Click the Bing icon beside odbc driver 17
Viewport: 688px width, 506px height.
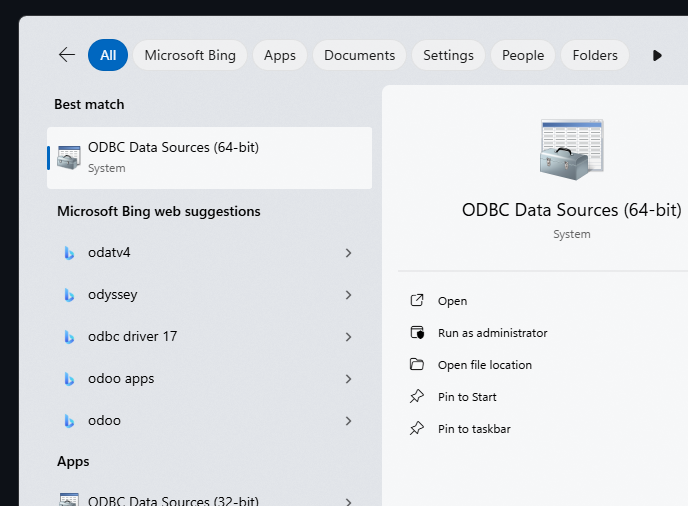coord(69,337)
